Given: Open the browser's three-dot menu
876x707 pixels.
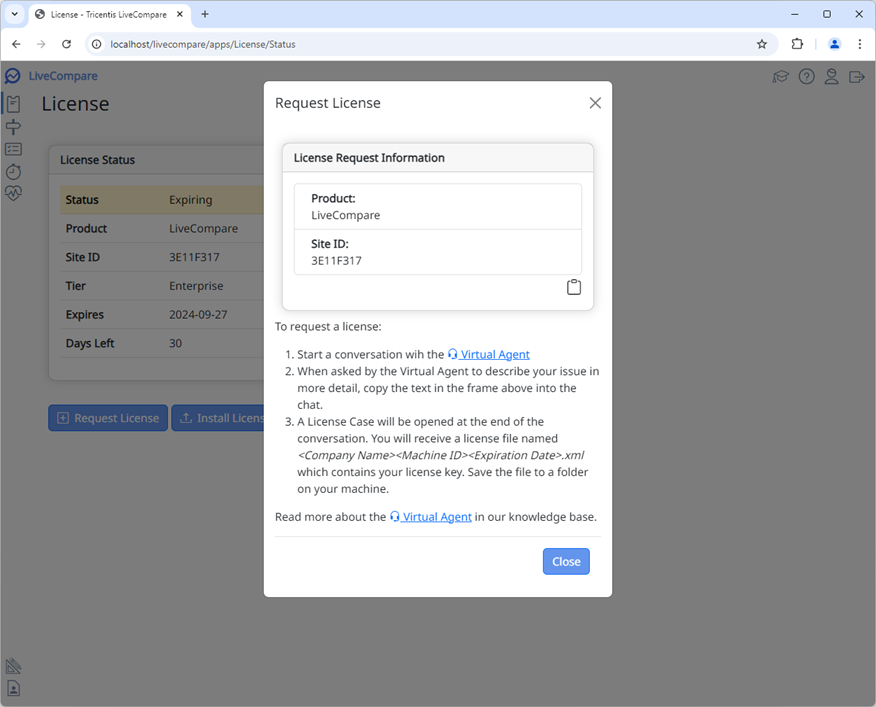Looking at the screenshot, I should (860, 44).
